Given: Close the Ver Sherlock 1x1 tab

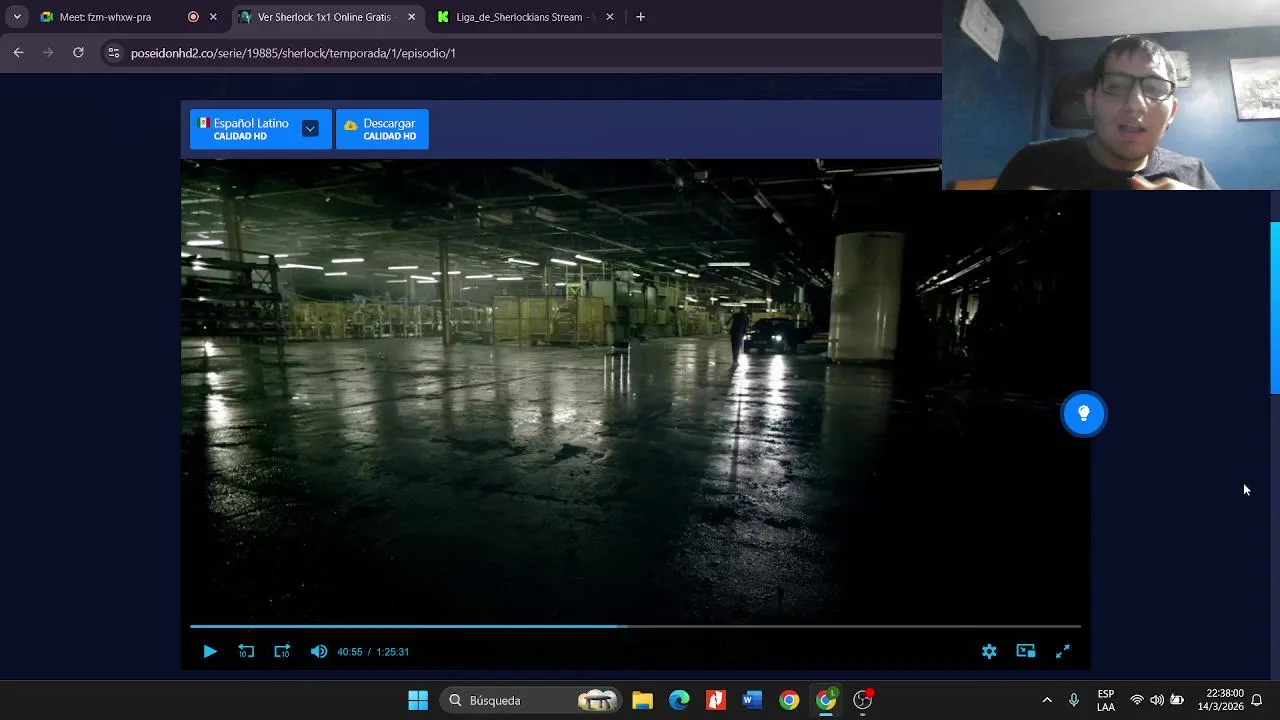Looking at the screenshot, I should [x=411, y=17].
